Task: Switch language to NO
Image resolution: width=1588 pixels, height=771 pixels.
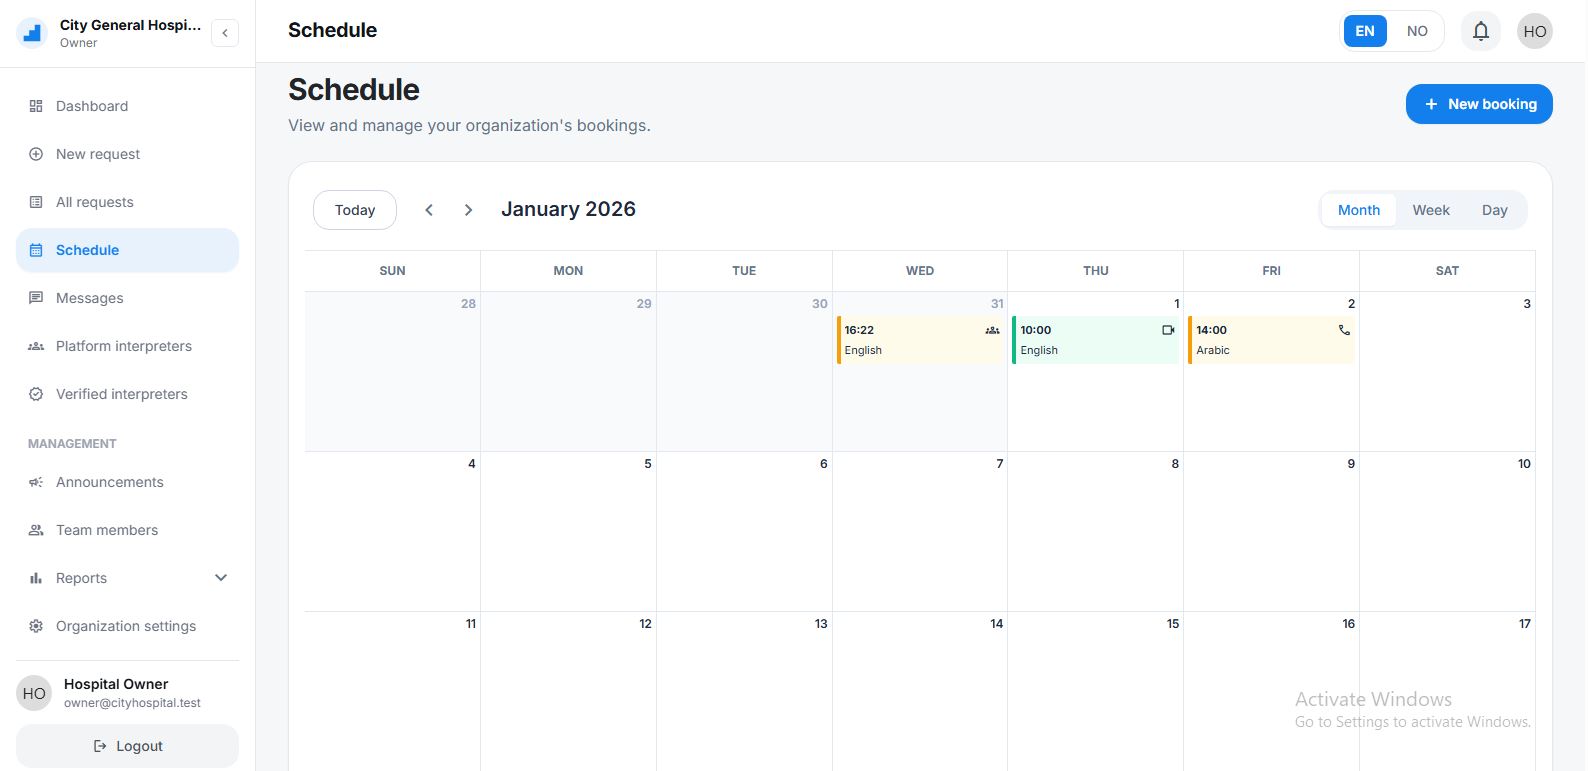Action: pyautogui.click(x=1417, y=31)
